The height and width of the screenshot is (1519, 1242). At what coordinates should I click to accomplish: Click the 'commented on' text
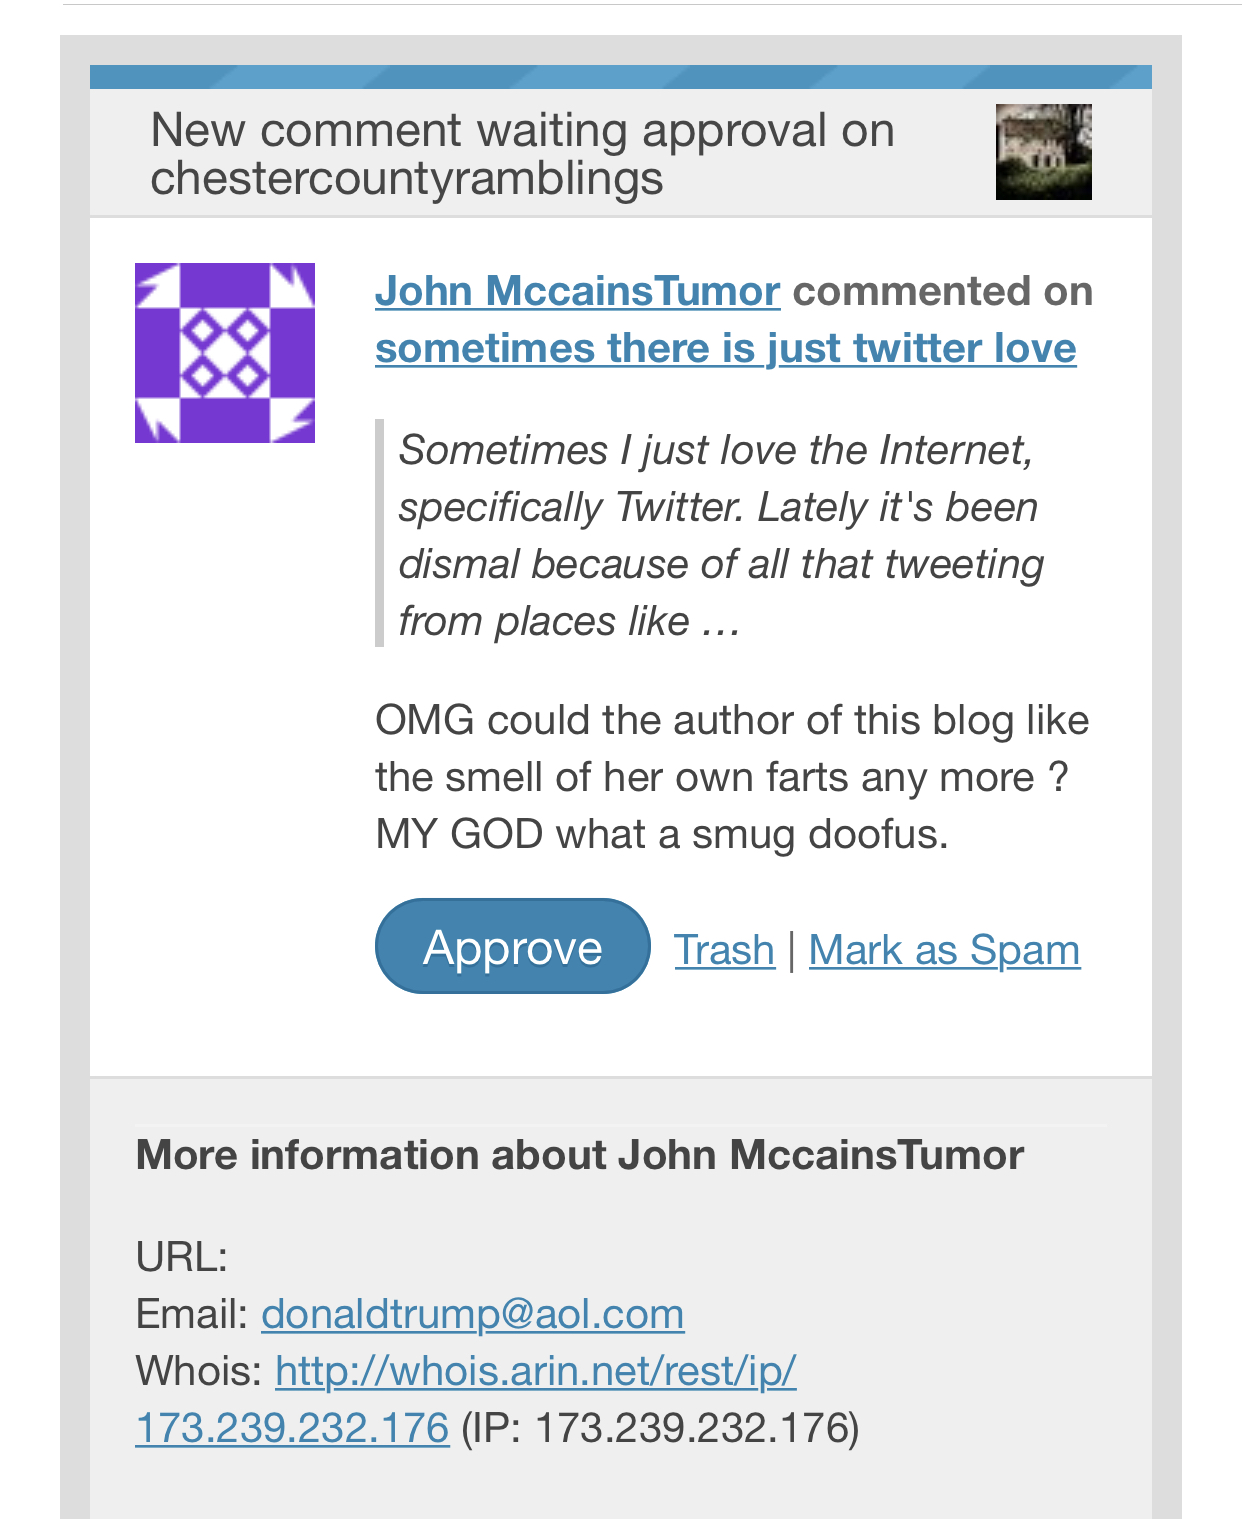click(942, 291)
